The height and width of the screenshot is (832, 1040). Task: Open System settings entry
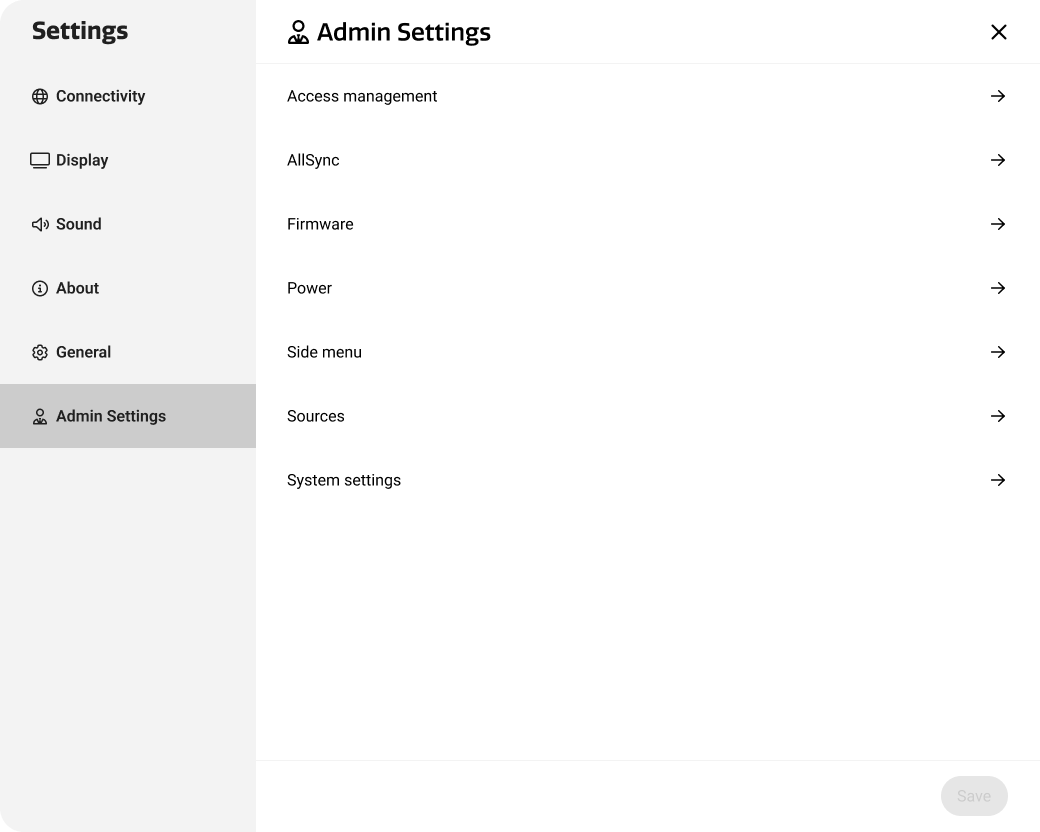click(344, 480)
